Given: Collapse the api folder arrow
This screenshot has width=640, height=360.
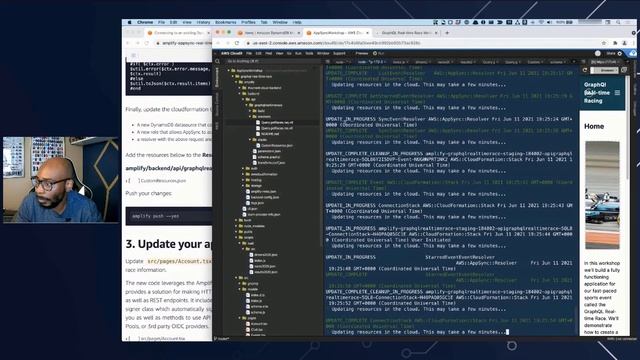Looking at the screenshot, I should coord(243,99).
